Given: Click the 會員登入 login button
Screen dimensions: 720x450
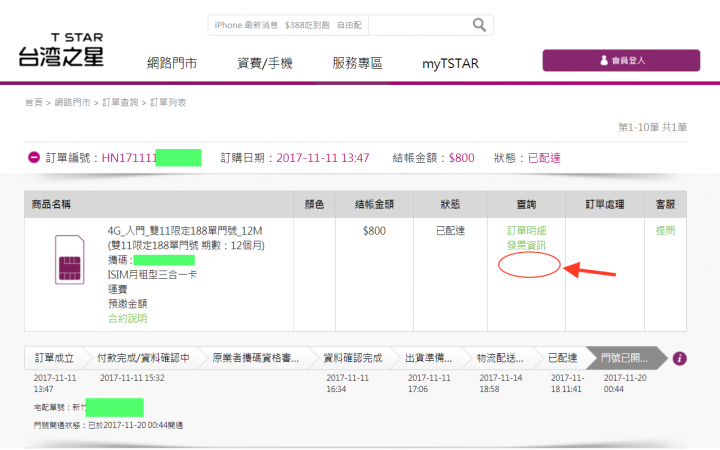Looking at the screenshot, I should [x=621, y=60].
